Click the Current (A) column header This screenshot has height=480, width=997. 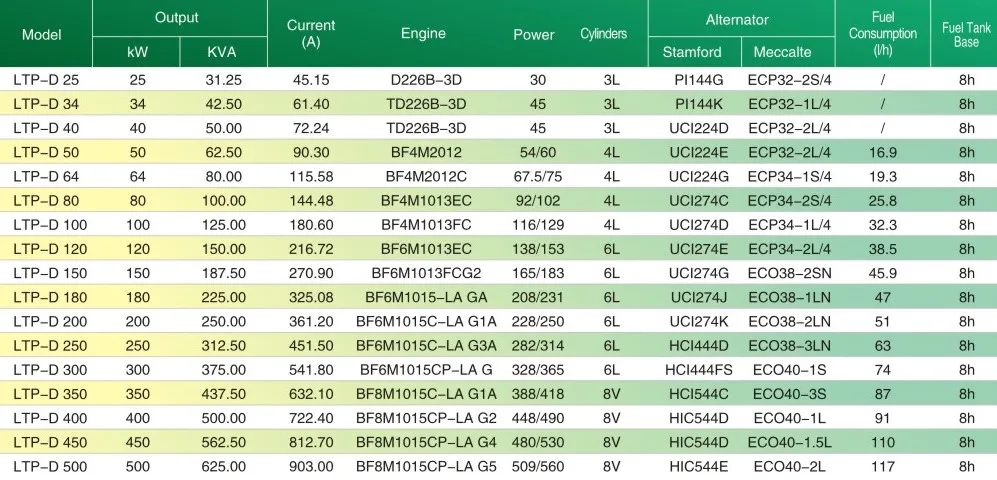tap(311, 34)
